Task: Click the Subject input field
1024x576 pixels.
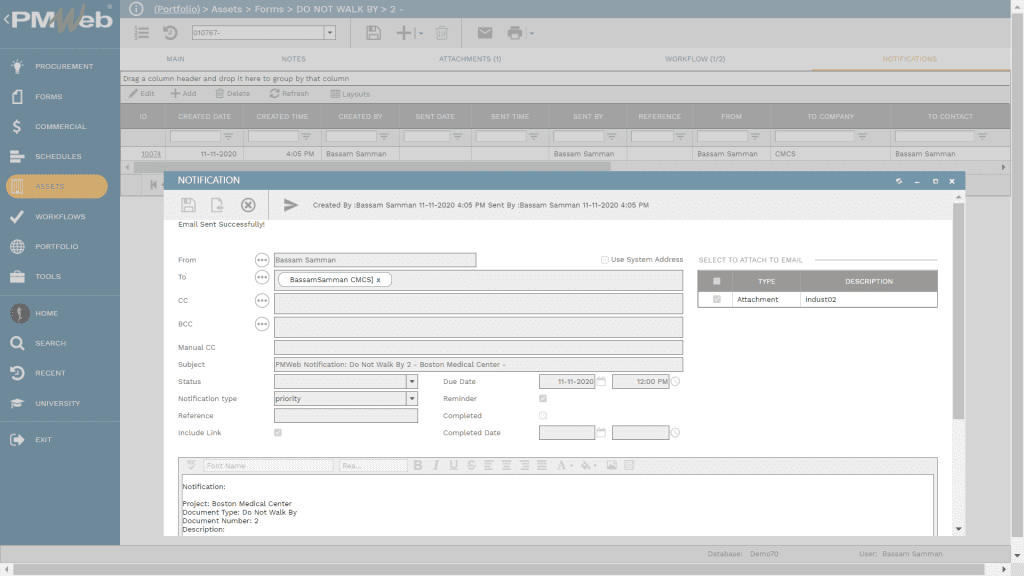Action: pyautogui.click(x=478, y=364)
